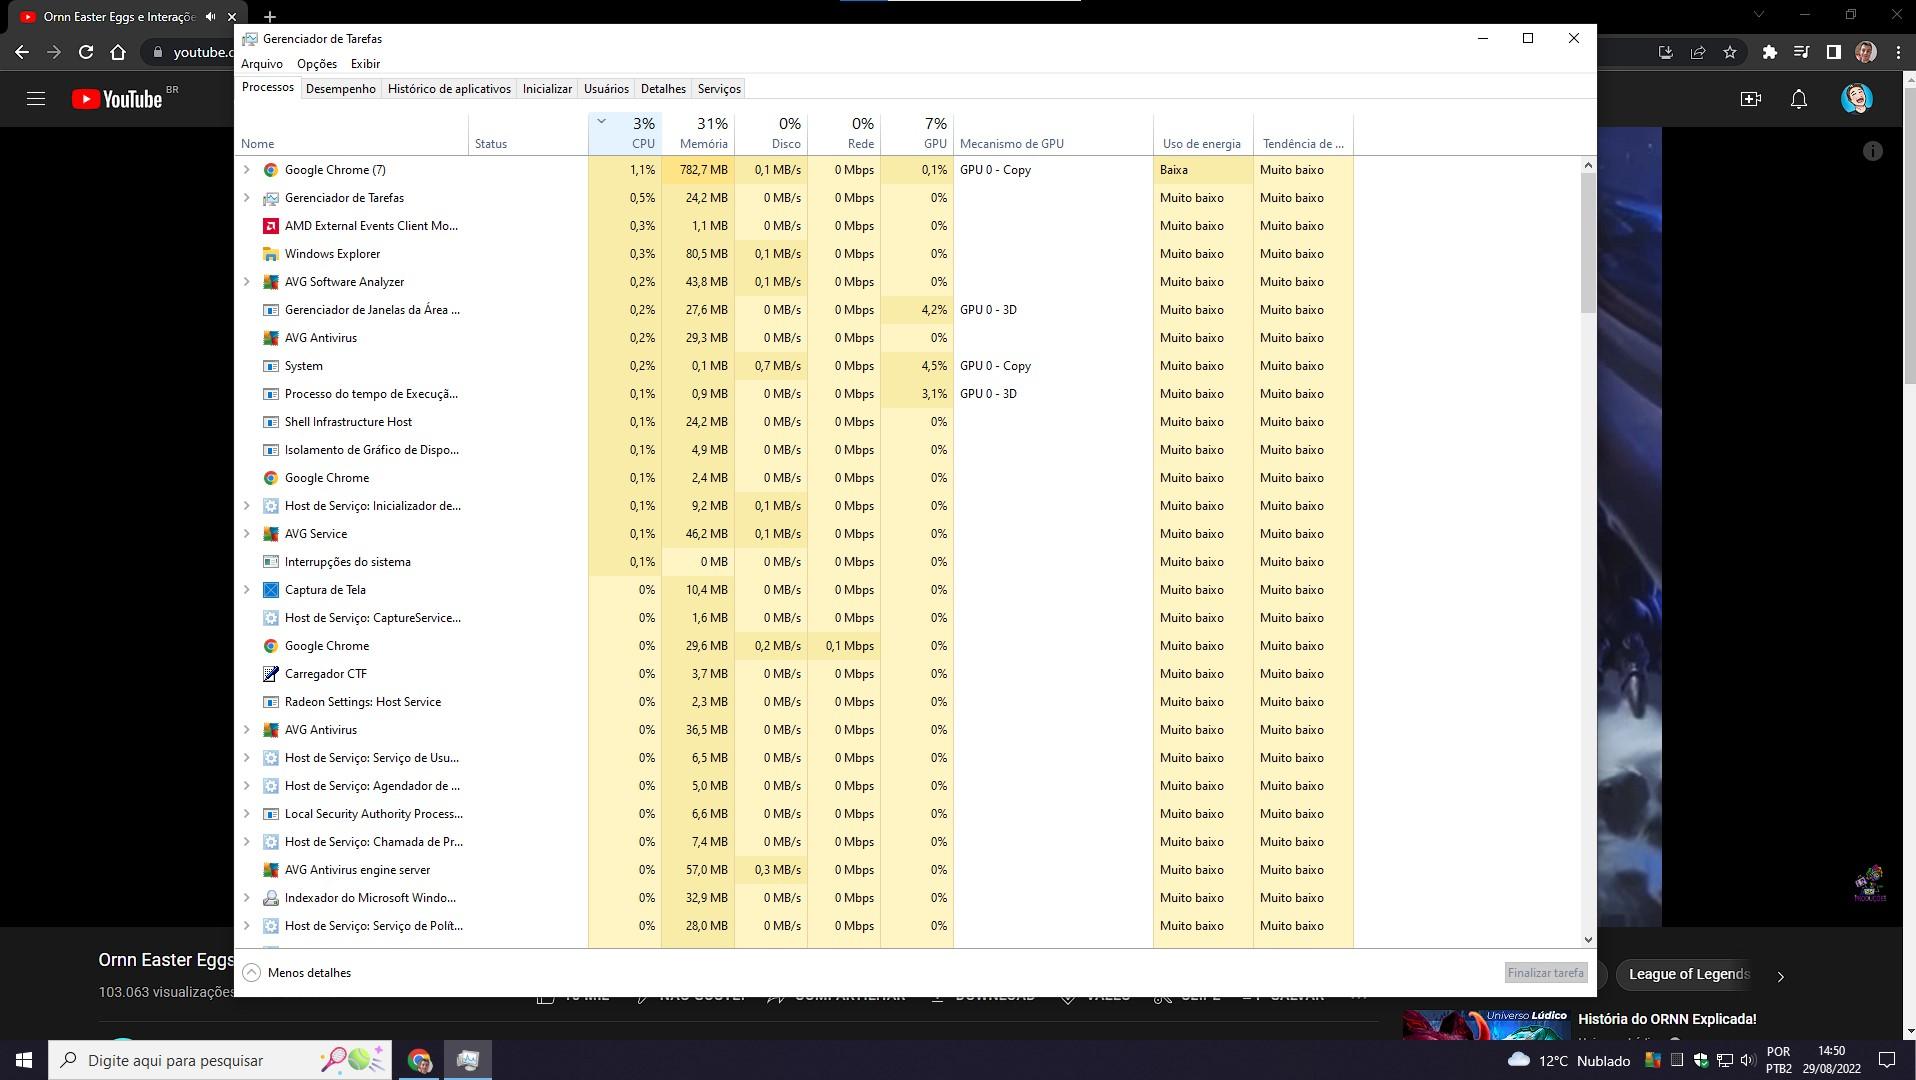The width and height of the screenshot is (1916, 1080).
Task: Click the weather 12°C Nublado widget
Action: tap(1568, 1060)
